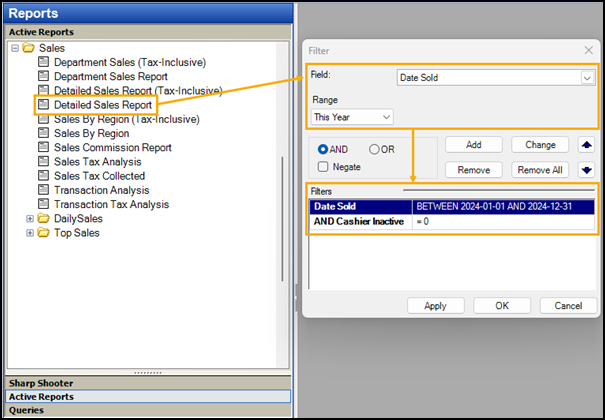Click the Remove button
This screenshot has width=605, height=420.
474,170
